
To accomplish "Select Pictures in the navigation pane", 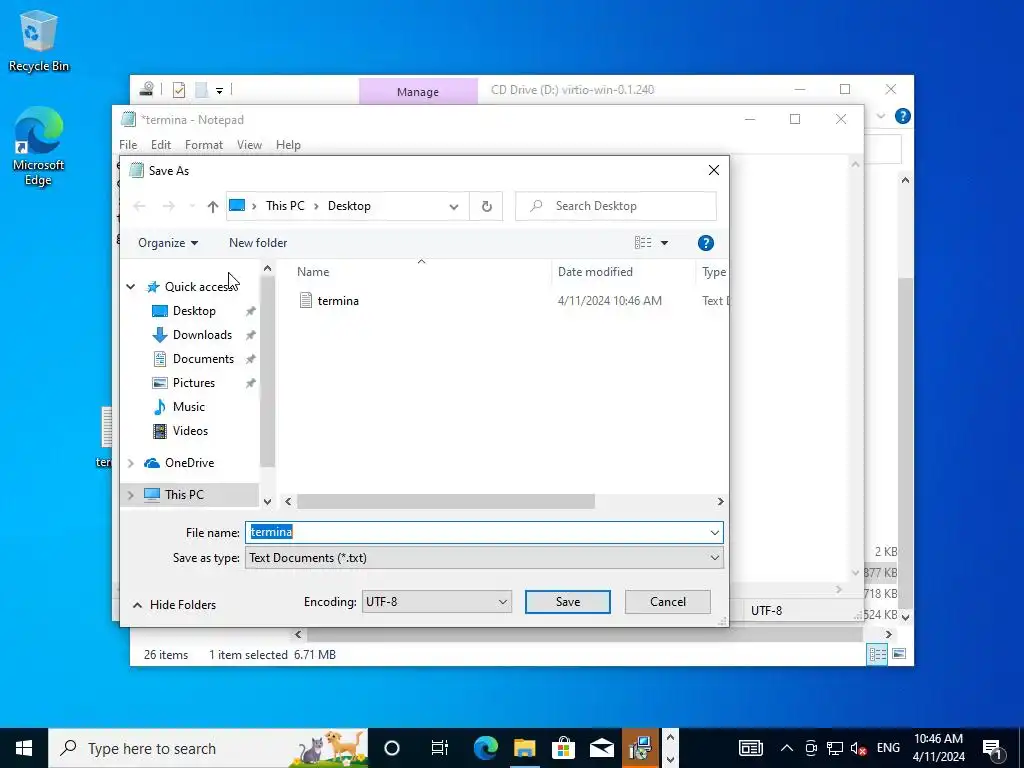I will [x=193, y=383].
